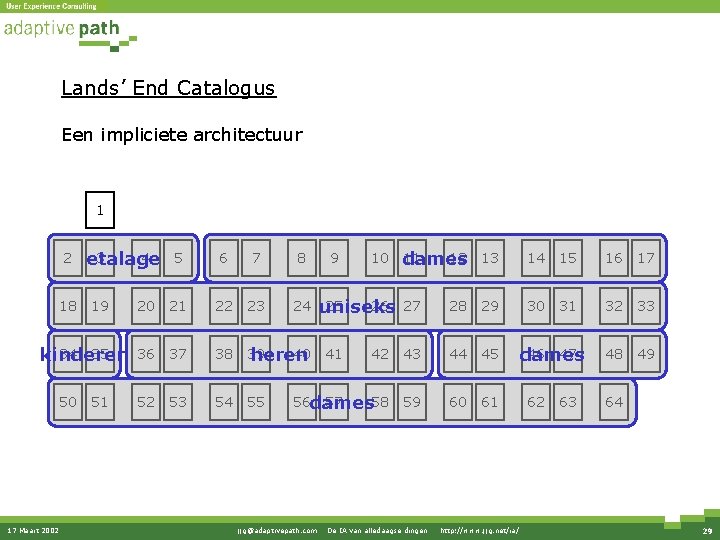The width and height of the screenshot is (720, 540).
Task: Click page box 37
Action: [178, 354]
